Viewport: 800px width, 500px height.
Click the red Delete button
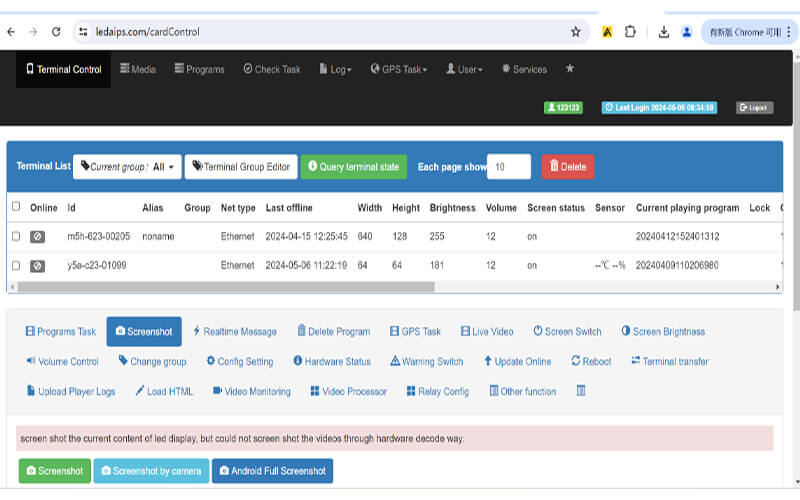click(567, 167)
